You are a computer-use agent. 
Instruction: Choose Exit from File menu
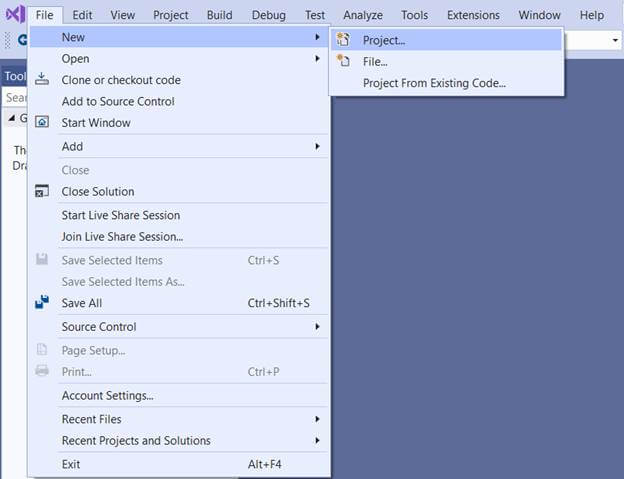(x=179, y=464)
